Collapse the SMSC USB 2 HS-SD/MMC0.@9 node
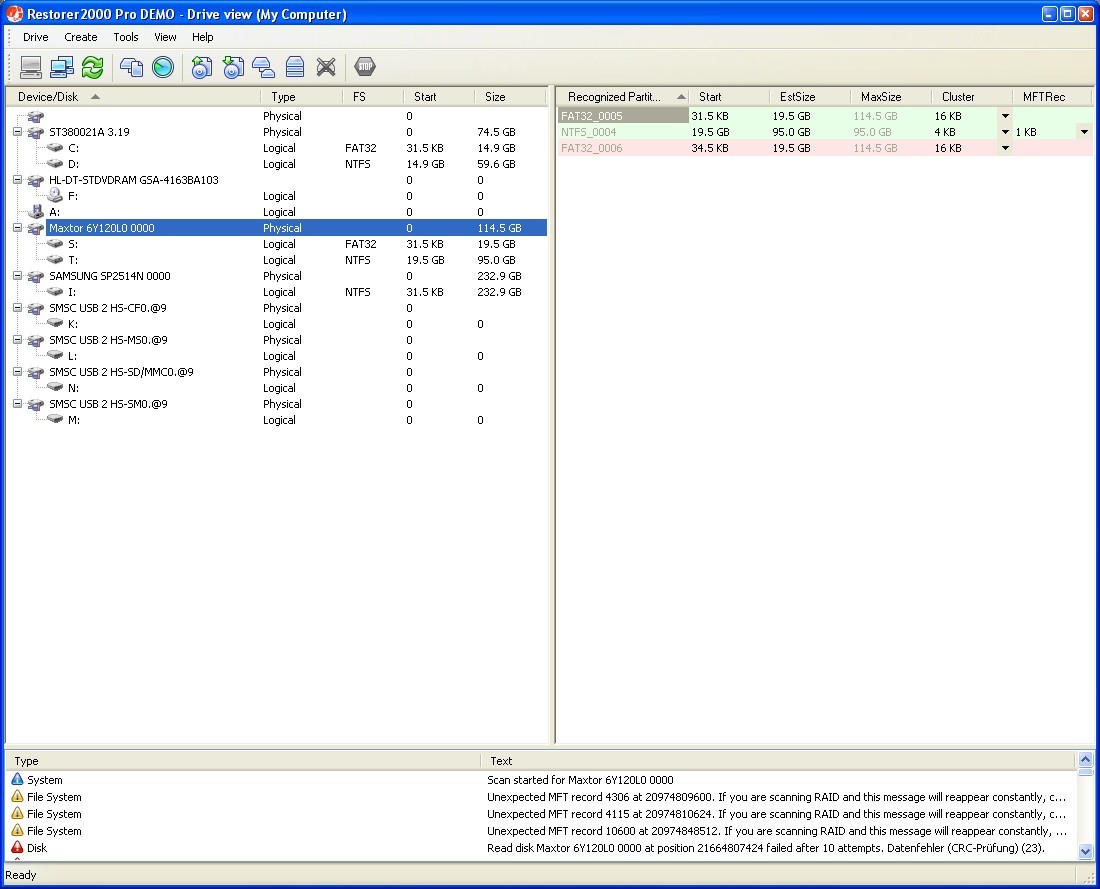This screenshot has height=889, width=1100. click(18, 372)
